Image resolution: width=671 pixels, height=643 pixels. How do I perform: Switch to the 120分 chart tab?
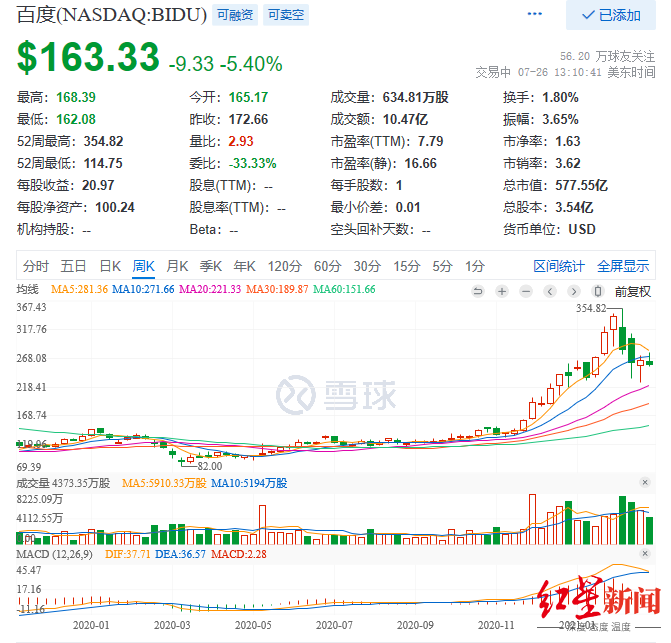click(285, 266)
